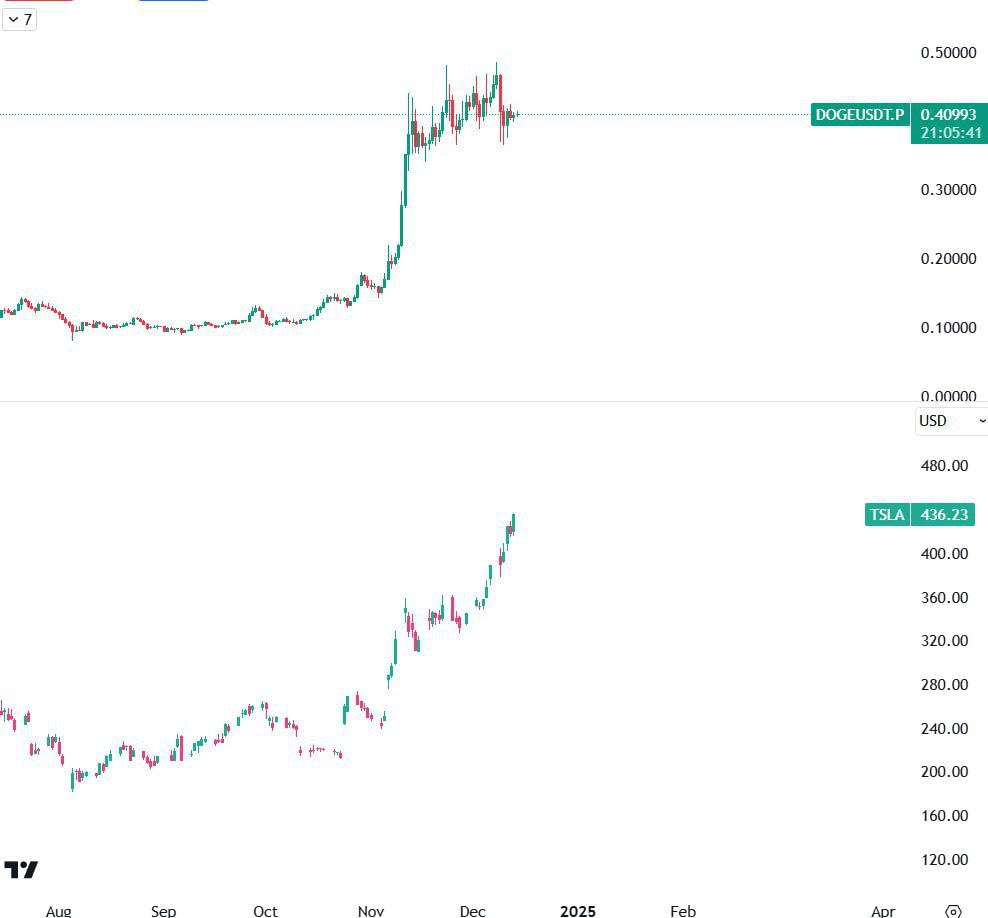This screenshot has width=988, height=918.
Task: Select the 2025 label on the time axis
Action: [578, 911]
